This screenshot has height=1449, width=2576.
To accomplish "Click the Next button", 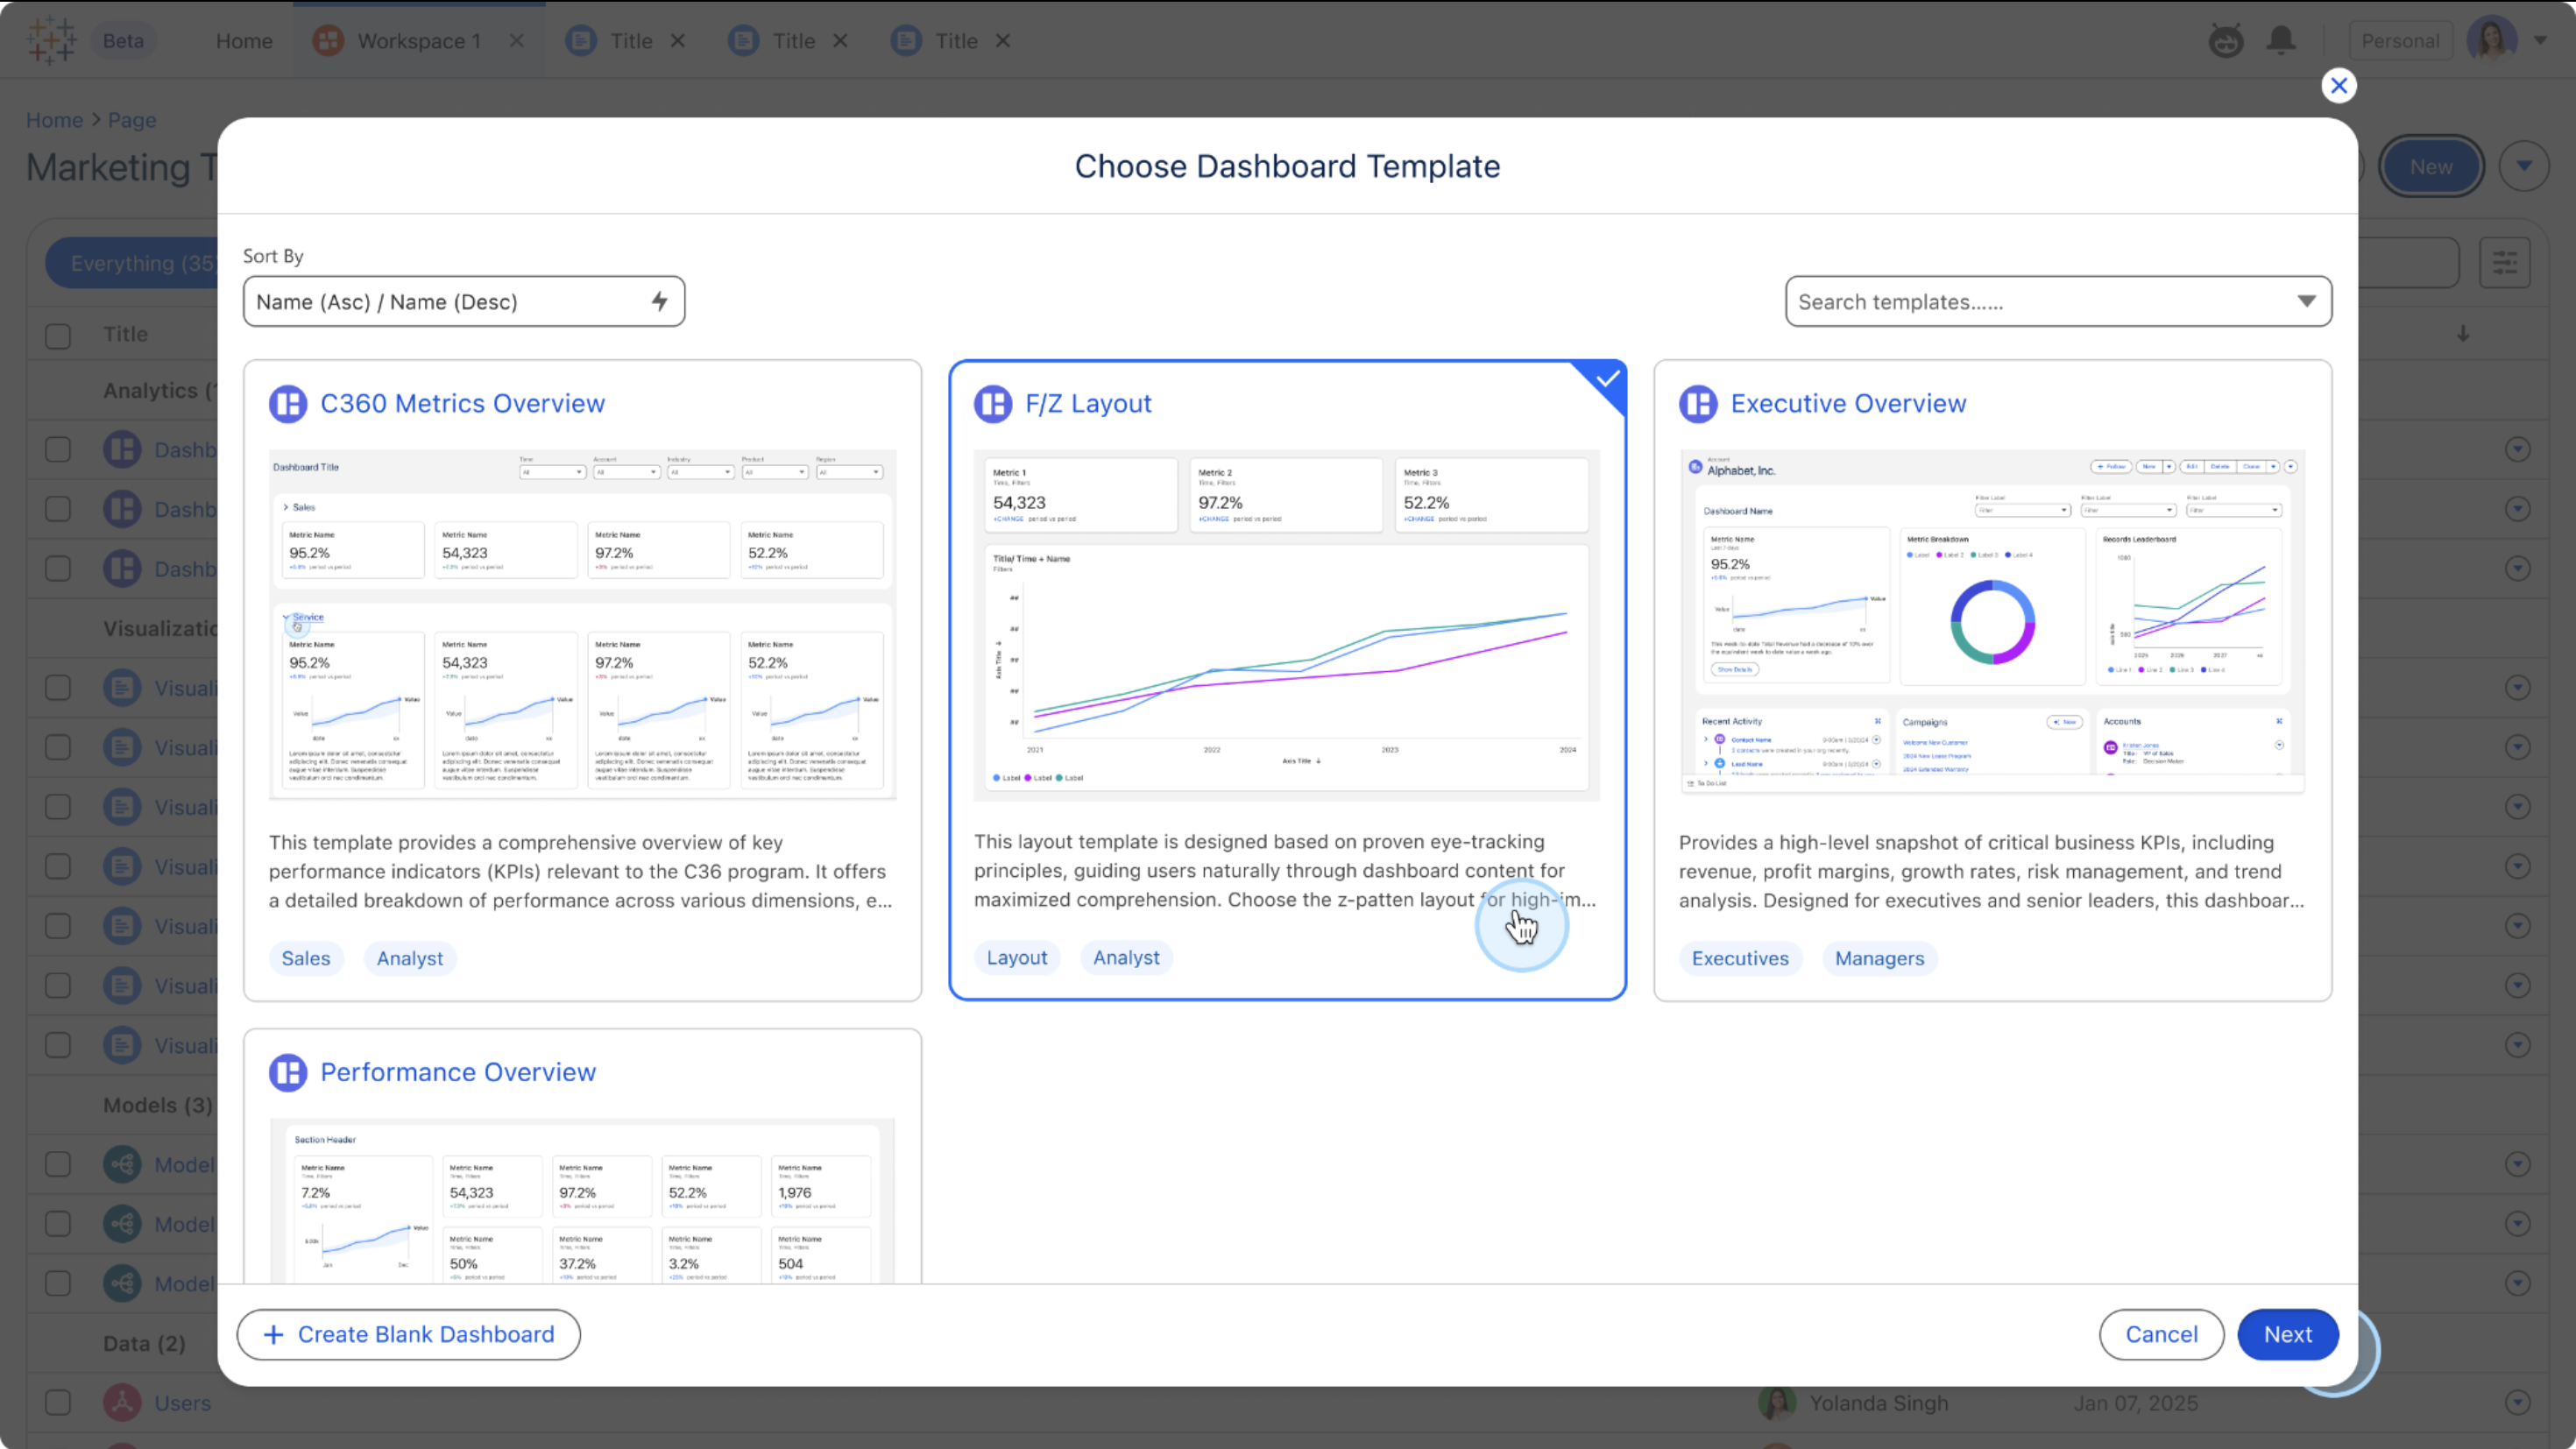I will point(2287,1334).
